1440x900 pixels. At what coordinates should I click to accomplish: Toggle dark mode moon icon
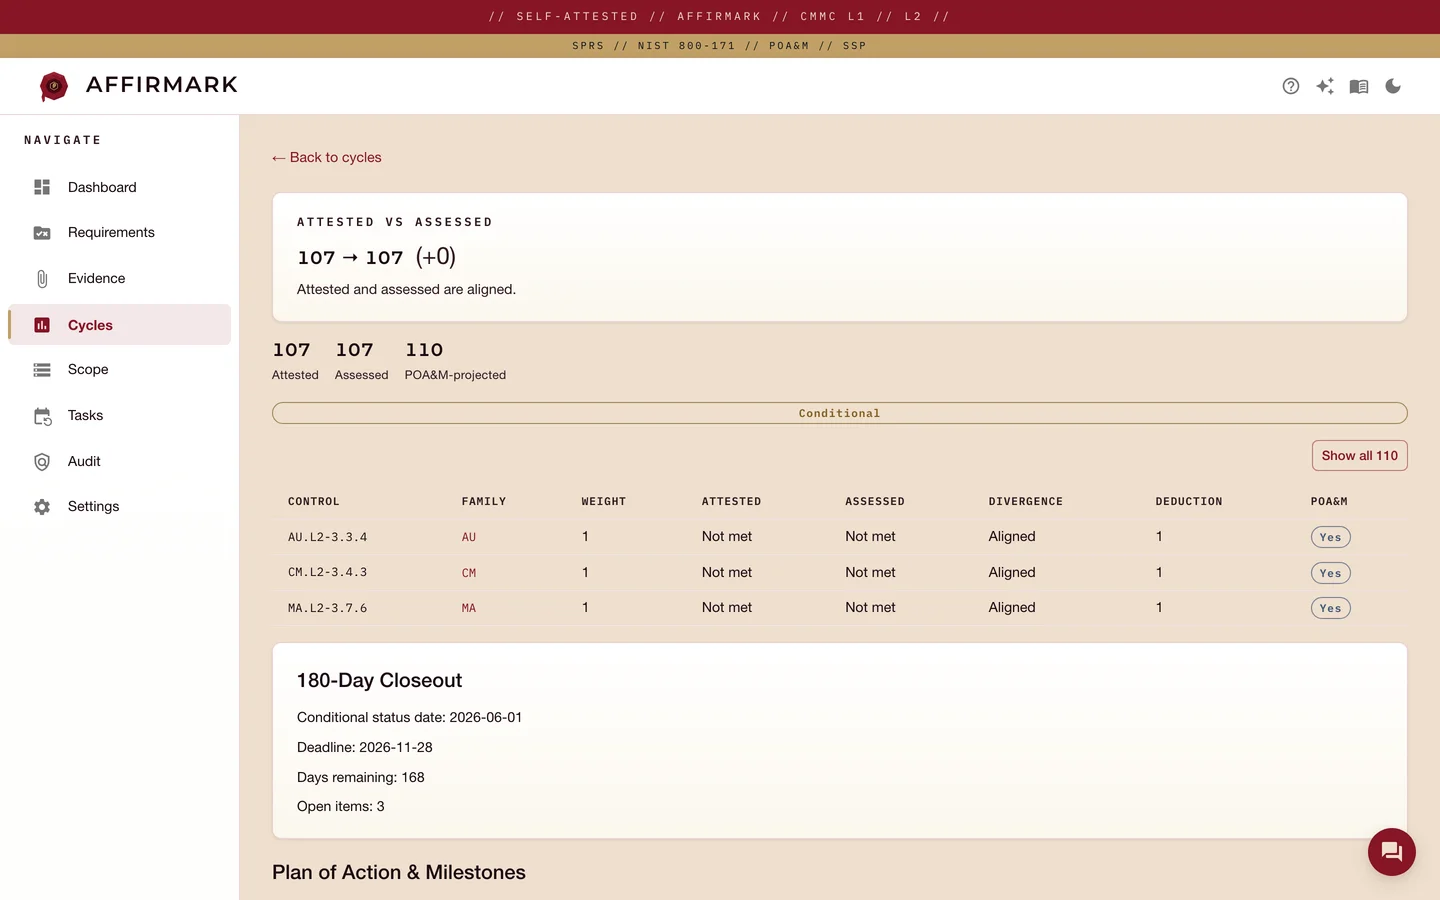coord(1393,86)
